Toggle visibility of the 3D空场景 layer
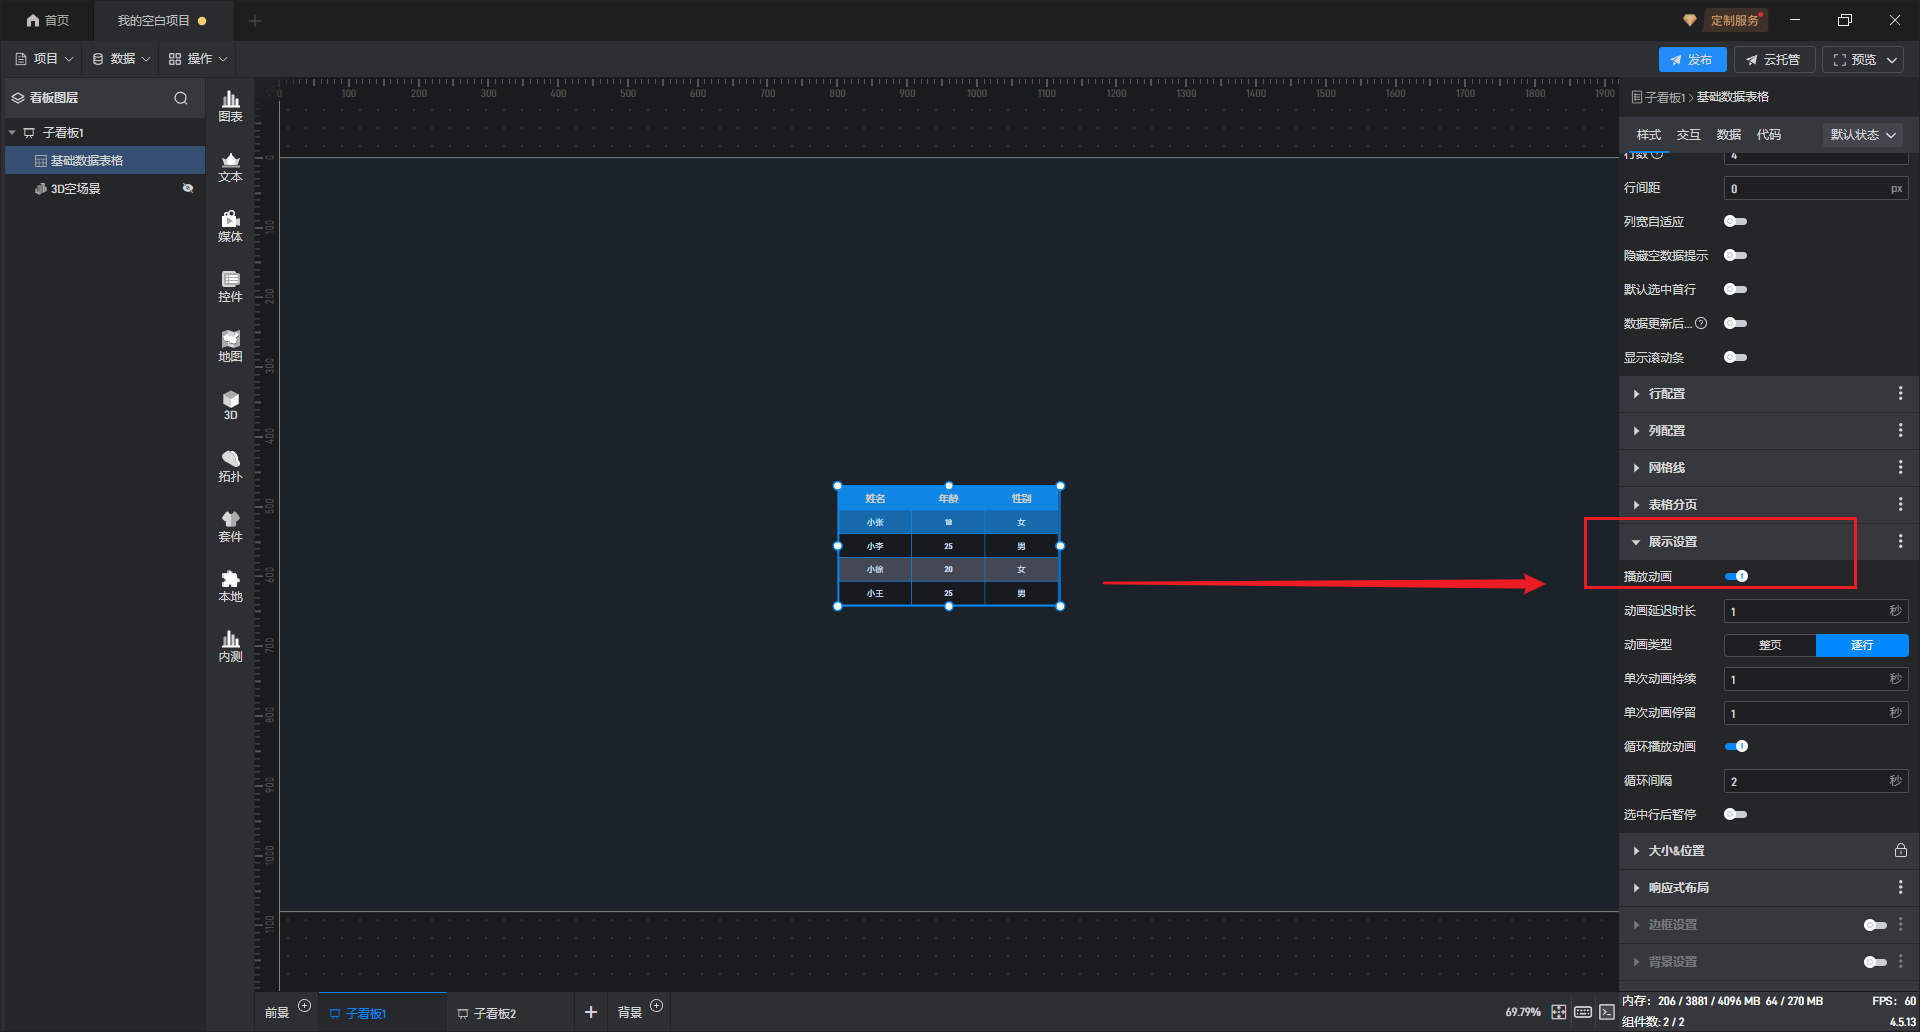 click(x=187, y=188)
